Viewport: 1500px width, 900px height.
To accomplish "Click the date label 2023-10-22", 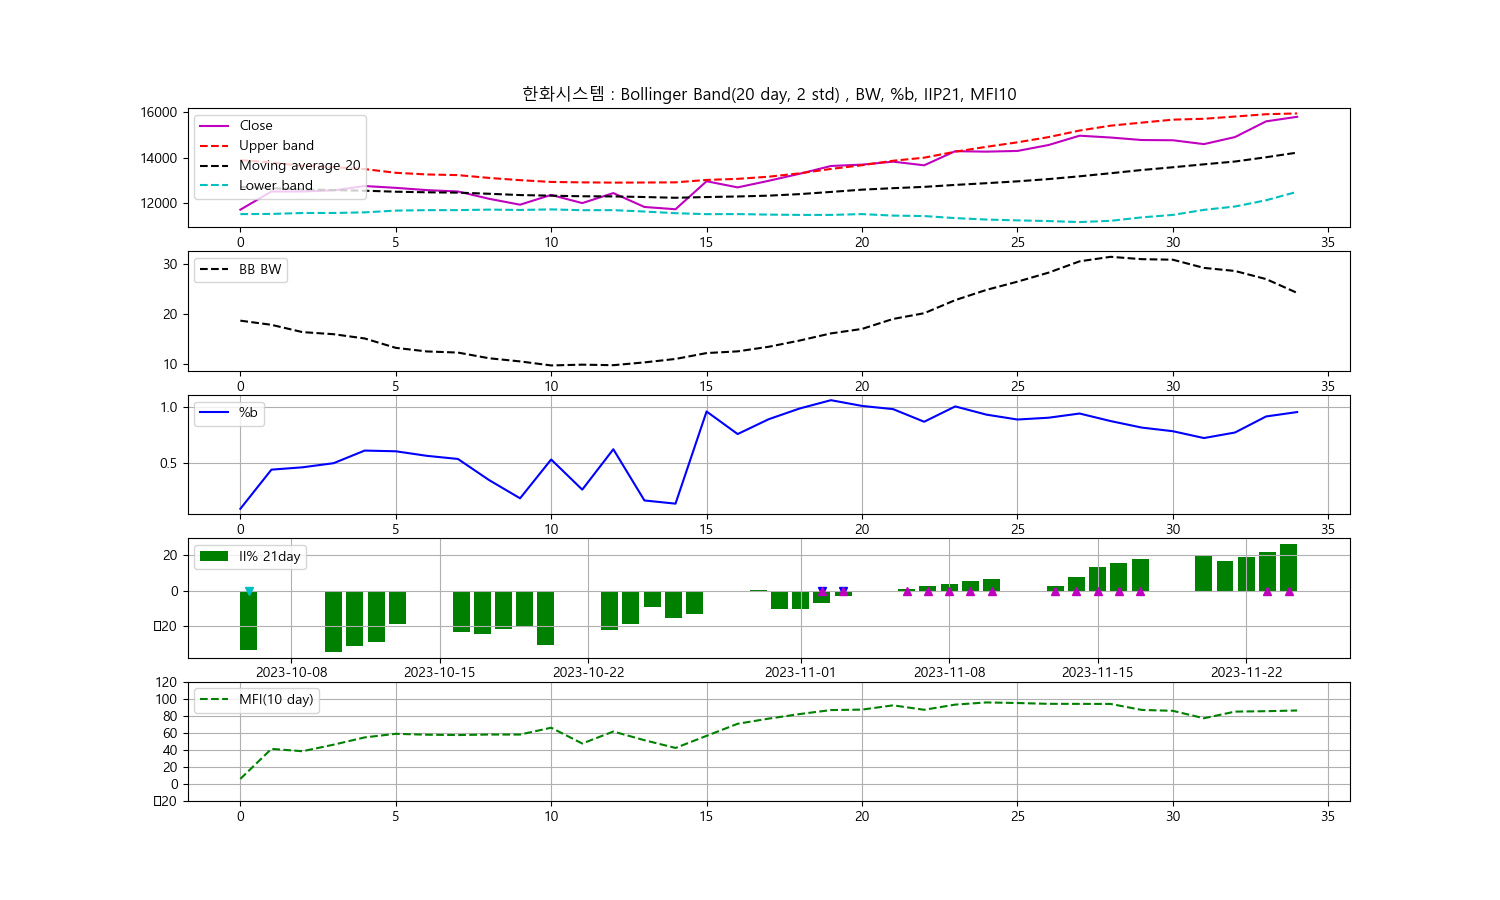I will pyautogui.click(x=589, y=673).
